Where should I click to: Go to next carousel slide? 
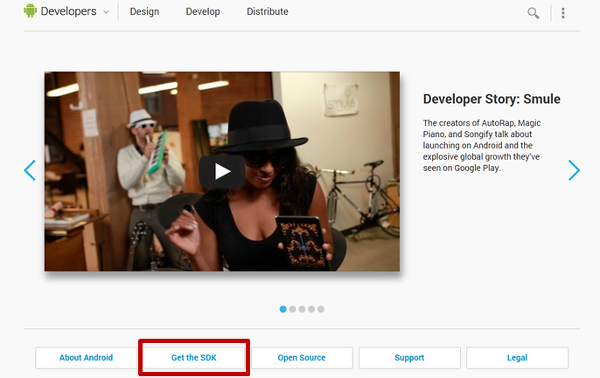pyautogui.click(x=574, y=170)
